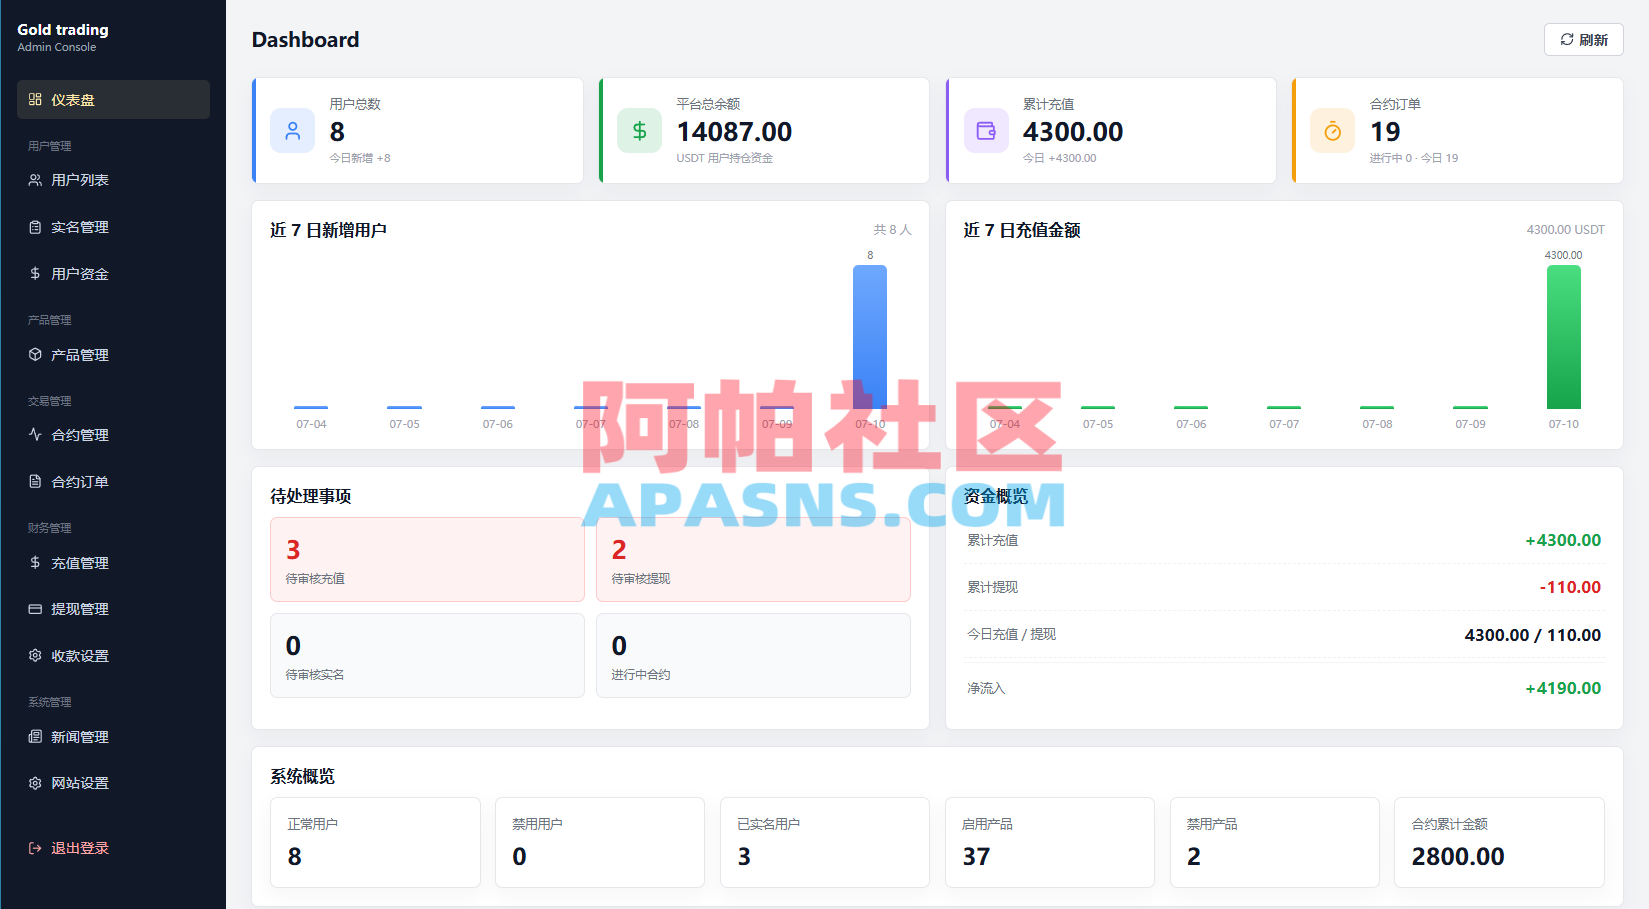Open the 待审核充值 pending card showing 3
Image resolution: width=1649 pixels, height=909 pixels.
pyautogui.click(x=427, y=560)
